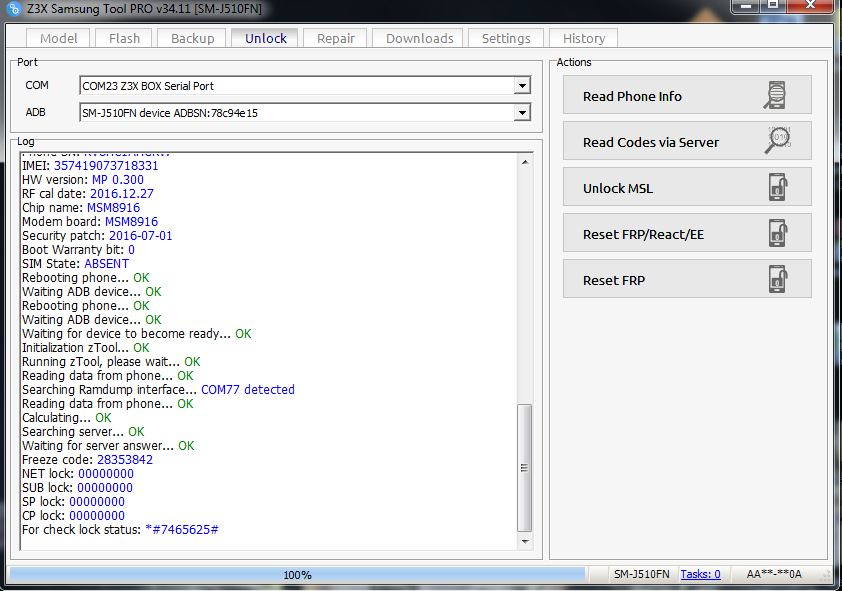Click the NET lock 00000000 line
The image size is (842, 591).
[x=78, y=474]
